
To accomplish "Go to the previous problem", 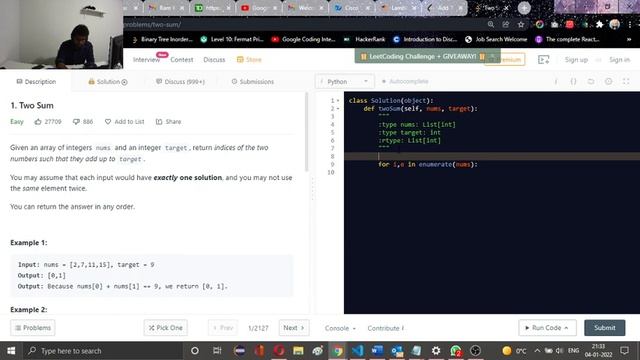I will (223, 328).
